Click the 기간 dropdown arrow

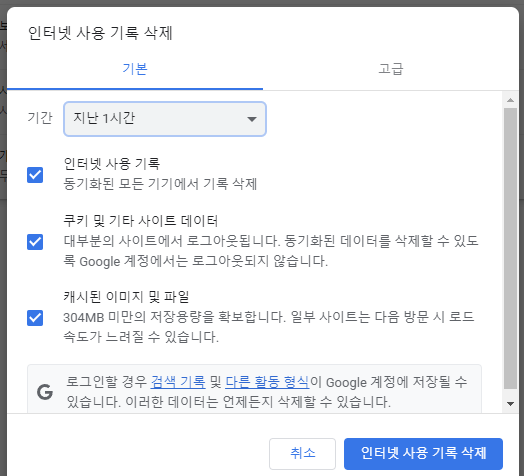252,119
